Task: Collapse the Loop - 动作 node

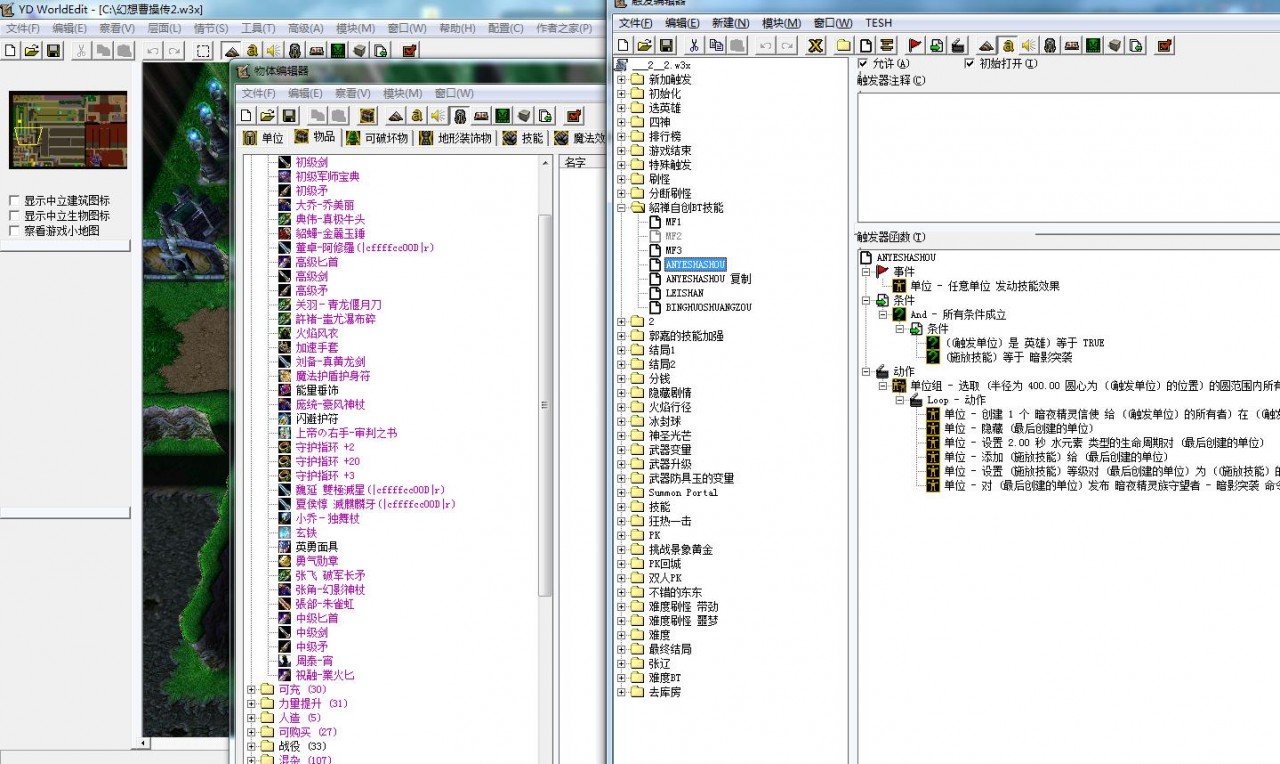Action: pyautogui.click(x=900, y=400)
